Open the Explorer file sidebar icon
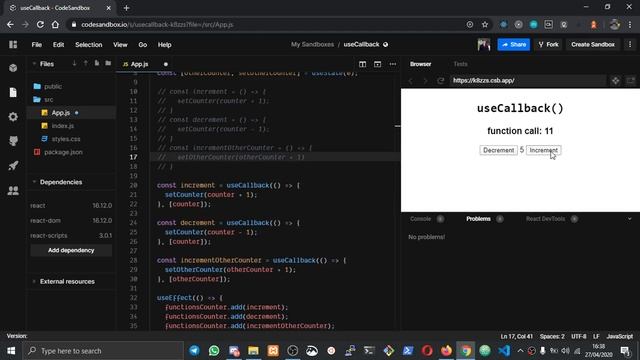Viewport: 640px width, 360px height. tap(13, 93)
